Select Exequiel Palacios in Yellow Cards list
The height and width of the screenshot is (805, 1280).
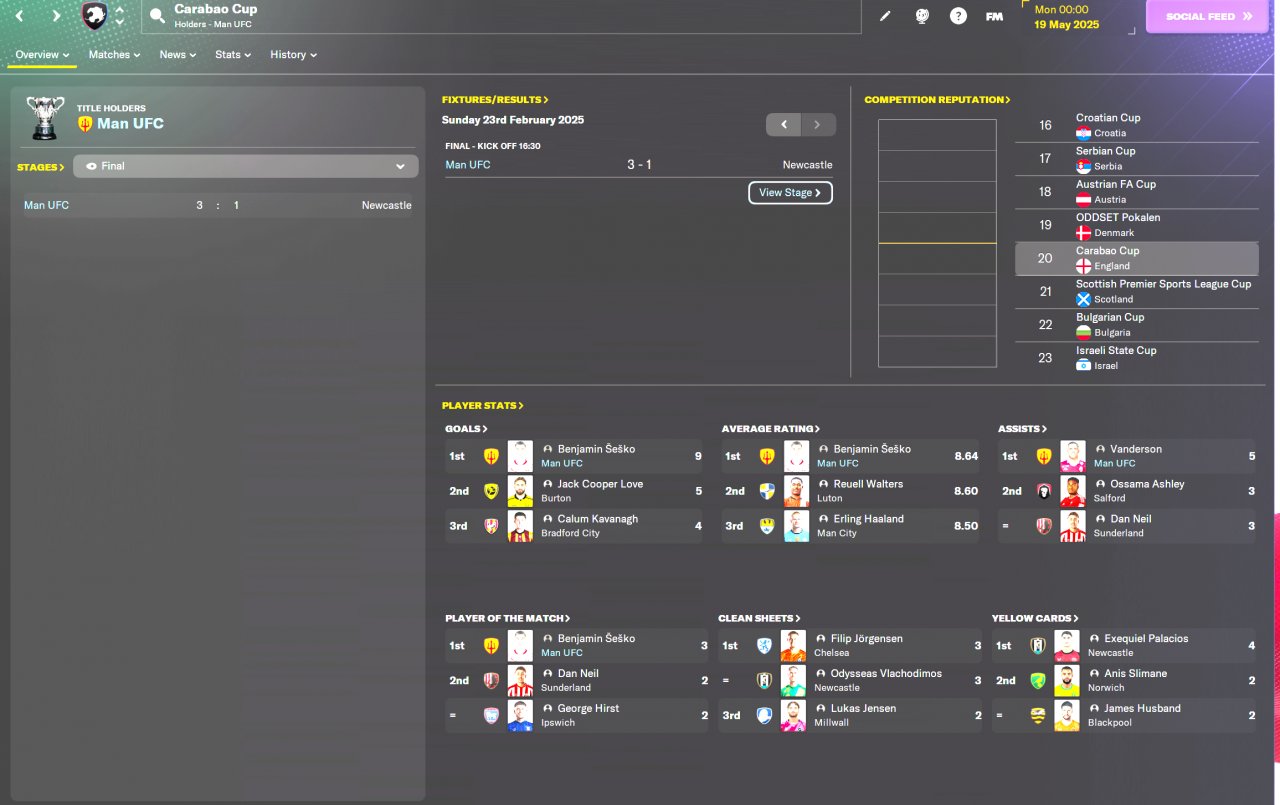pyautogui.click(x=1146, y=639)
